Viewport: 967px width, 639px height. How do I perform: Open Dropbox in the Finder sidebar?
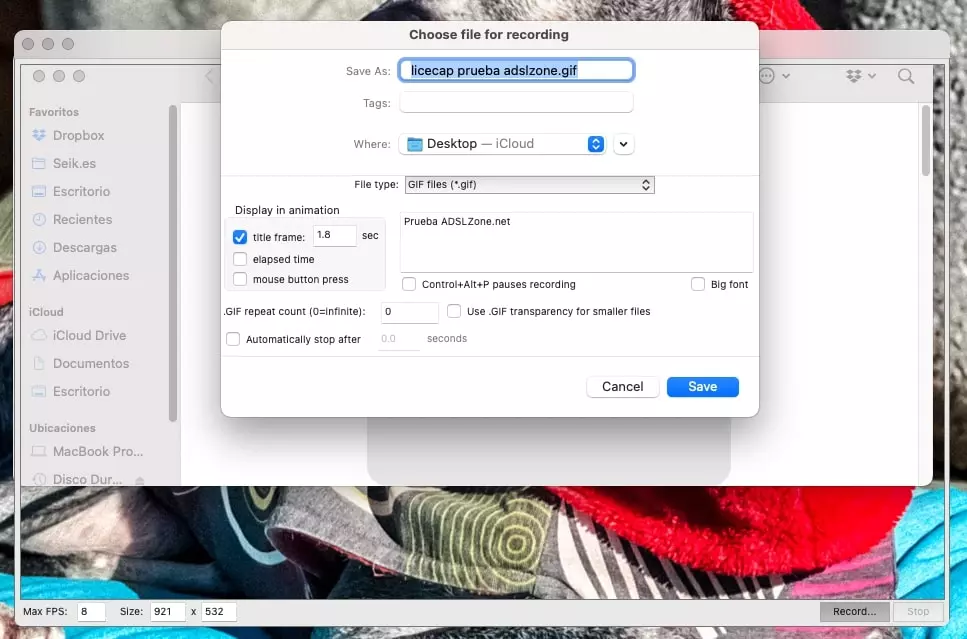(x=78, y=135)
